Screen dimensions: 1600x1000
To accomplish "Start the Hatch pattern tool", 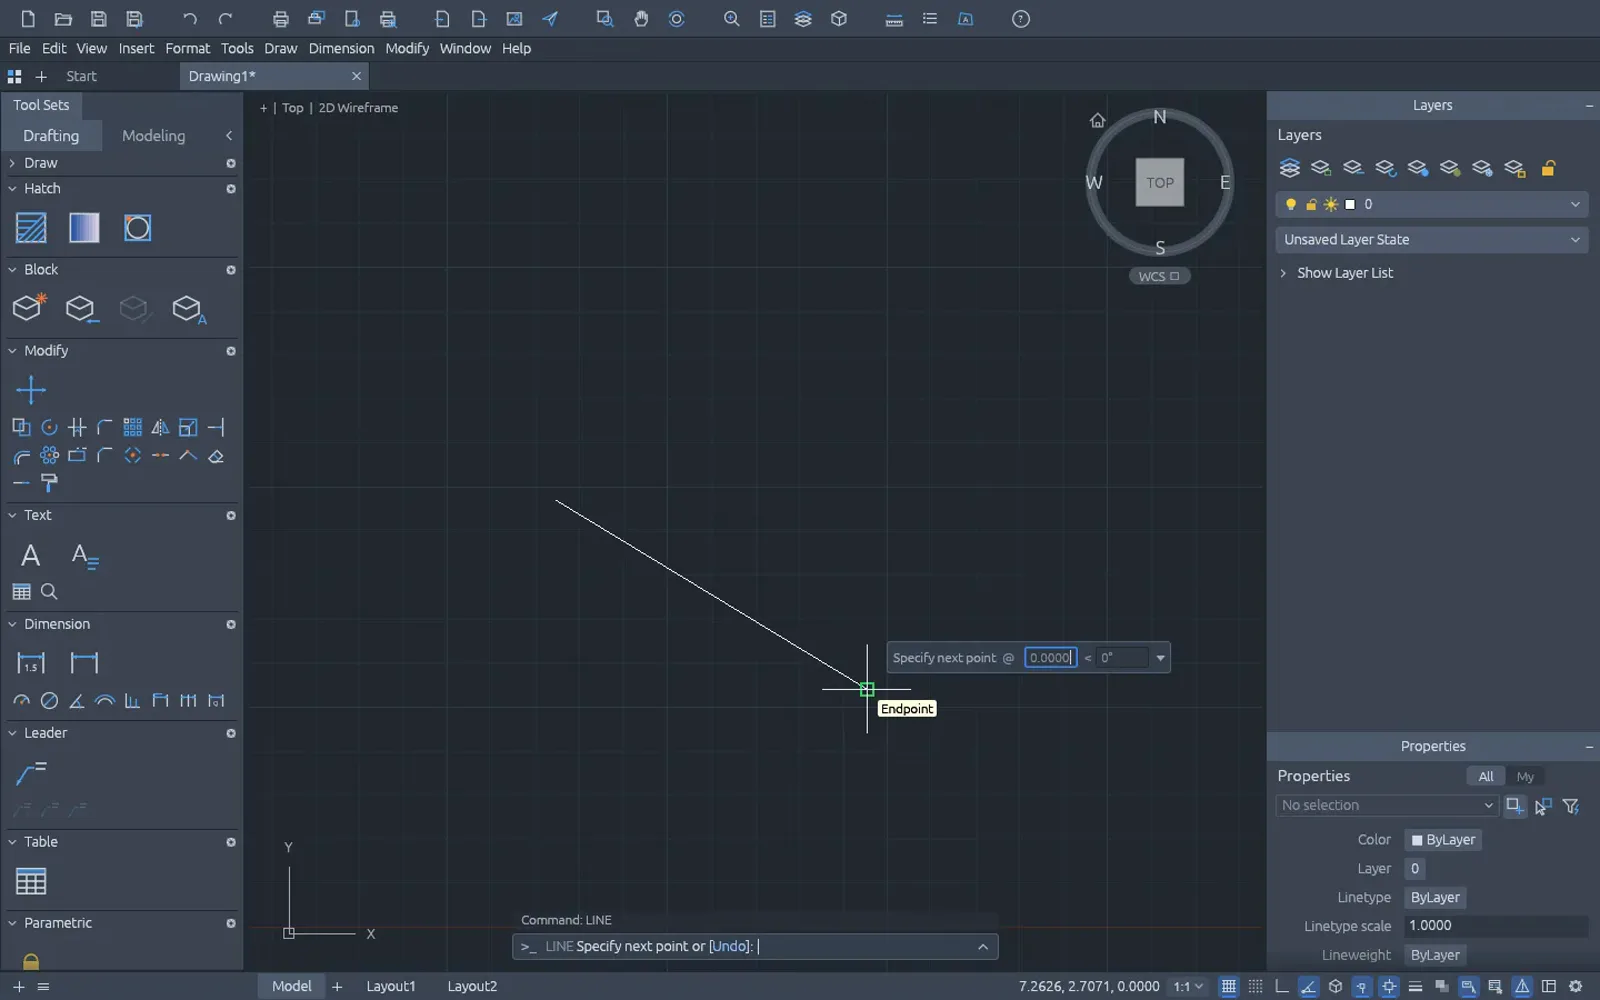I will pos(31,228).
